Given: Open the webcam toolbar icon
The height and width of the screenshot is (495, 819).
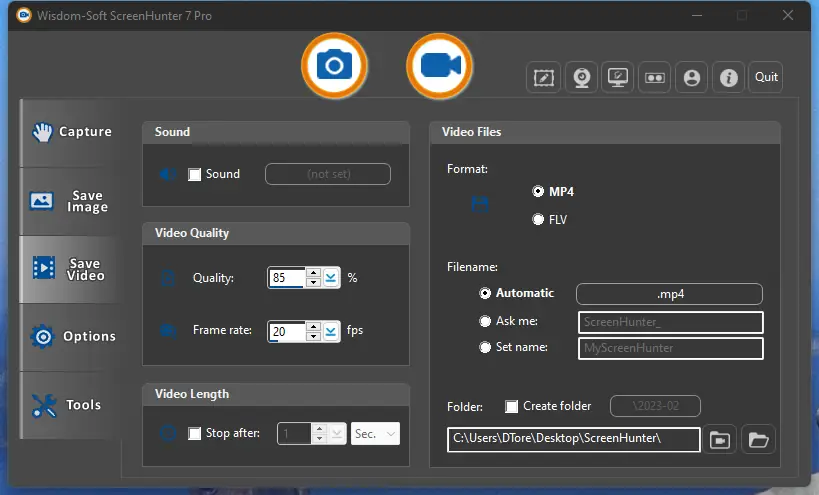Looking at the screenshot, I should 581,77.
